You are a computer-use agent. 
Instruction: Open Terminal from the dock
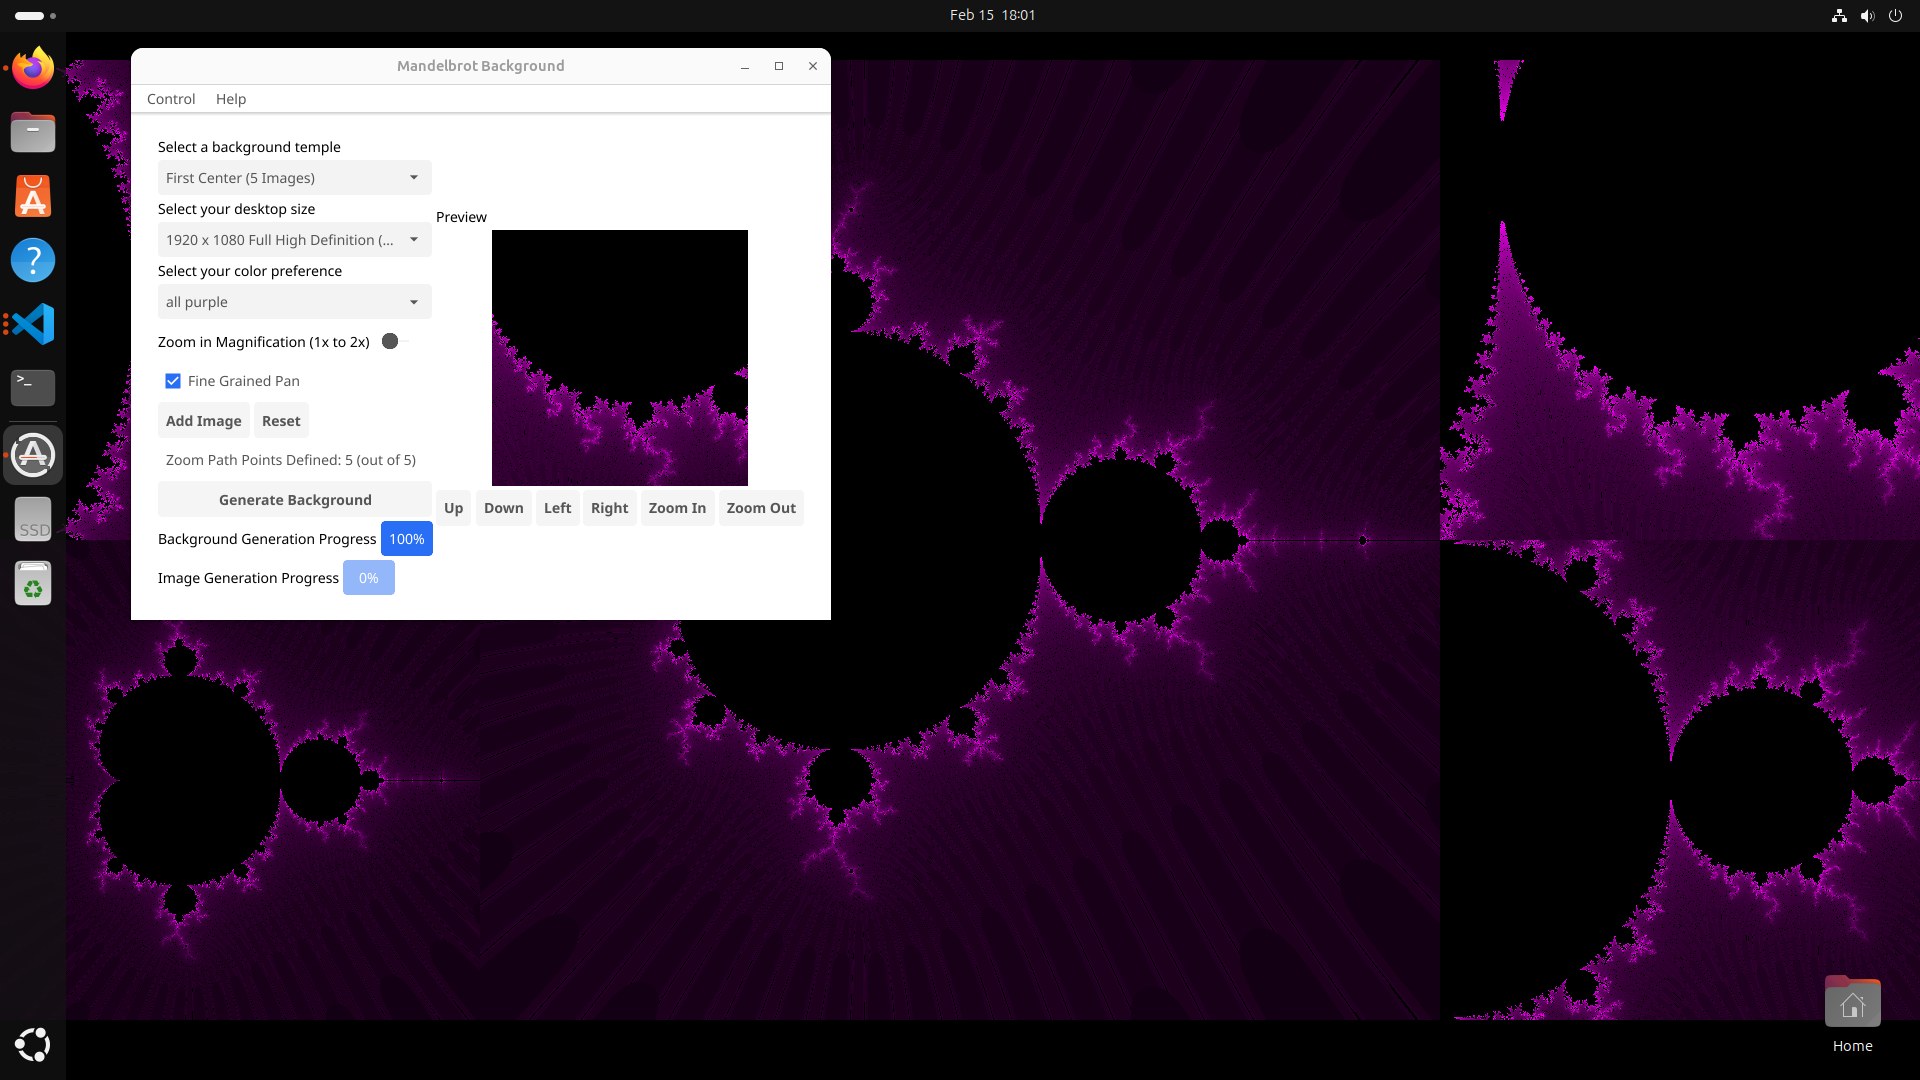[33, 388]
